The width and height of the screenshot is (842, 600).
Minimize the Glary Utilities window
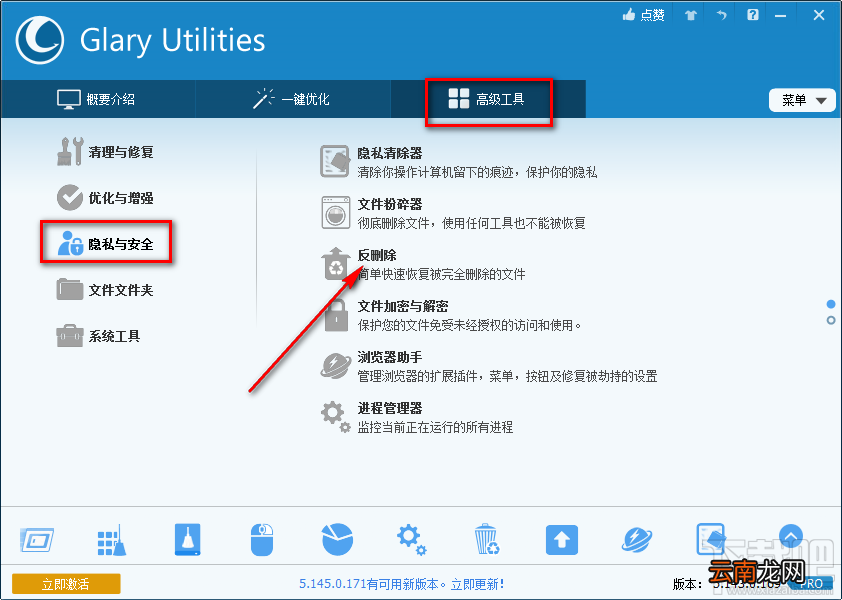pyautogui.click(x=780, y=16)
